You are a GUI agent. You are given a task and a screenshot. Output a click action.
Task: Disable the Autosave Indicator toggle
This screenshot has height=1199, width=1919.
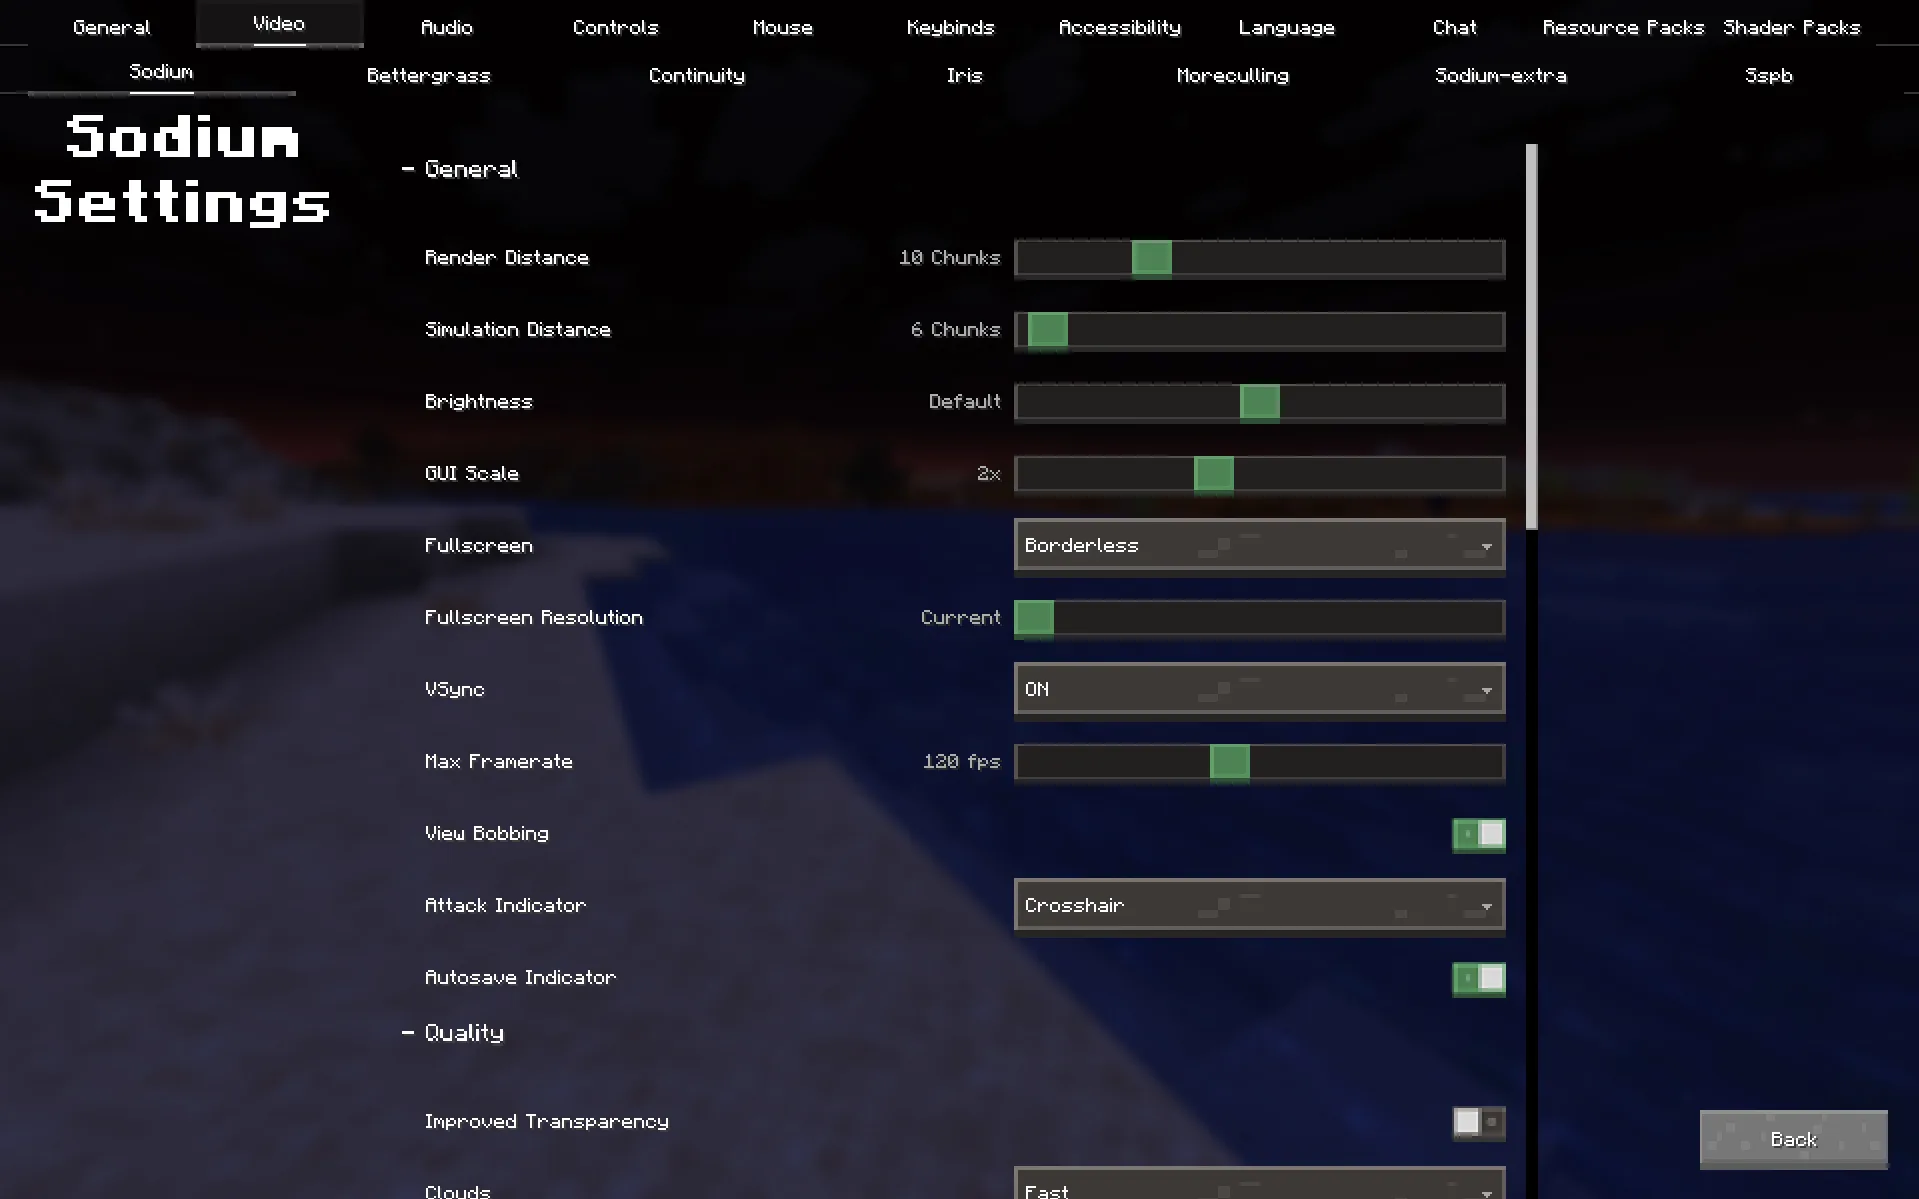coord(1478,978)
